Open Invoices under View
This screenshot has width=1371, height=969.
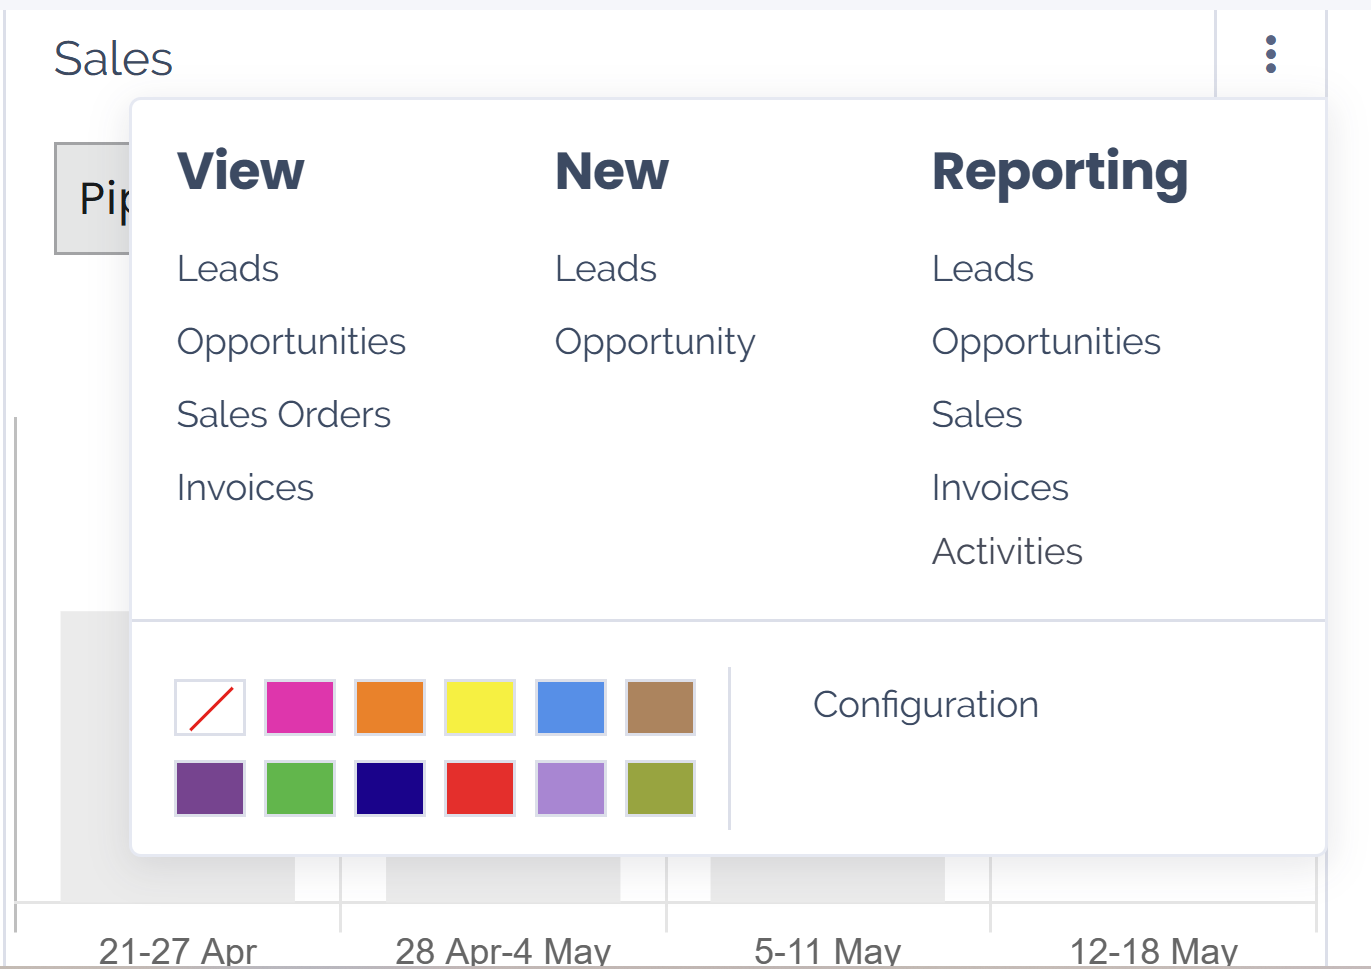(x=244, y=487)
